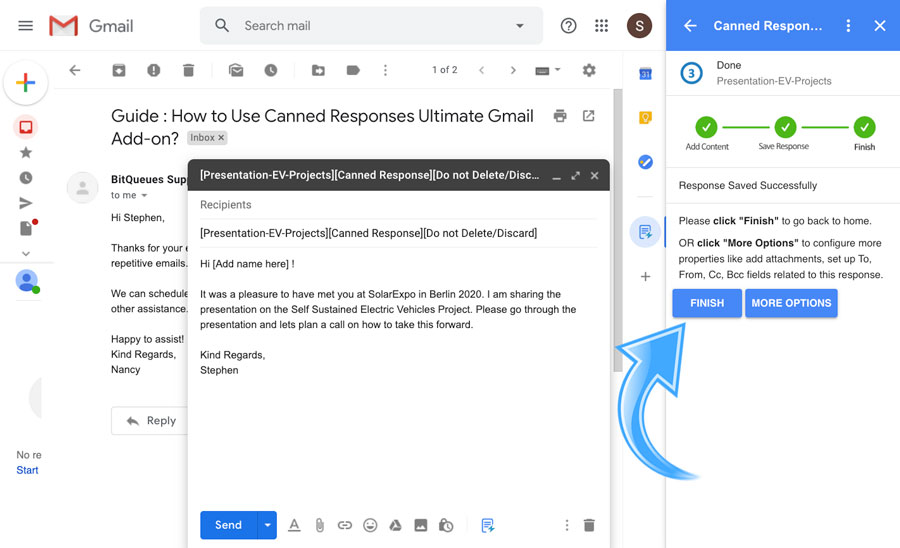Toggle confidential mode icon
Image resolution: width=900 pixels, height=548 pixels.
(446, 525)
